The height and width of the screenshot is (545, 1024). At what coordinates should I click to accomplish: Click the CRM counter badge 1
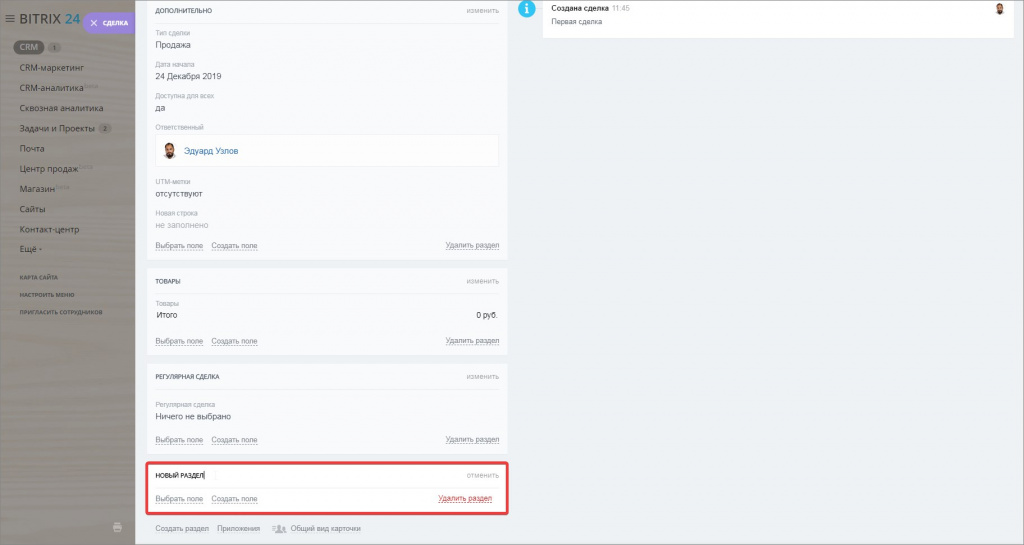click(x=54, y=48)
